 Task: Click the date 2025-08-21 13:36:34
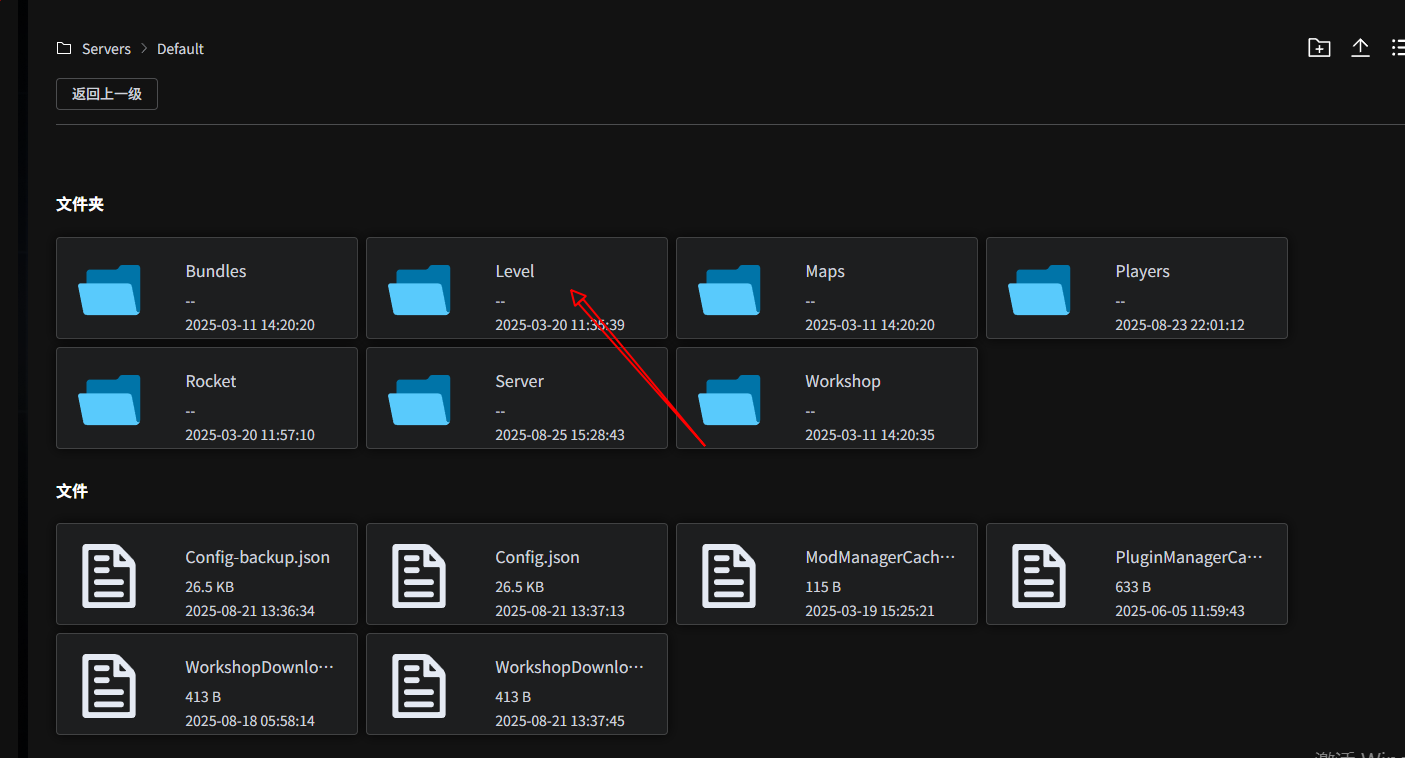(x=250, y=611)
